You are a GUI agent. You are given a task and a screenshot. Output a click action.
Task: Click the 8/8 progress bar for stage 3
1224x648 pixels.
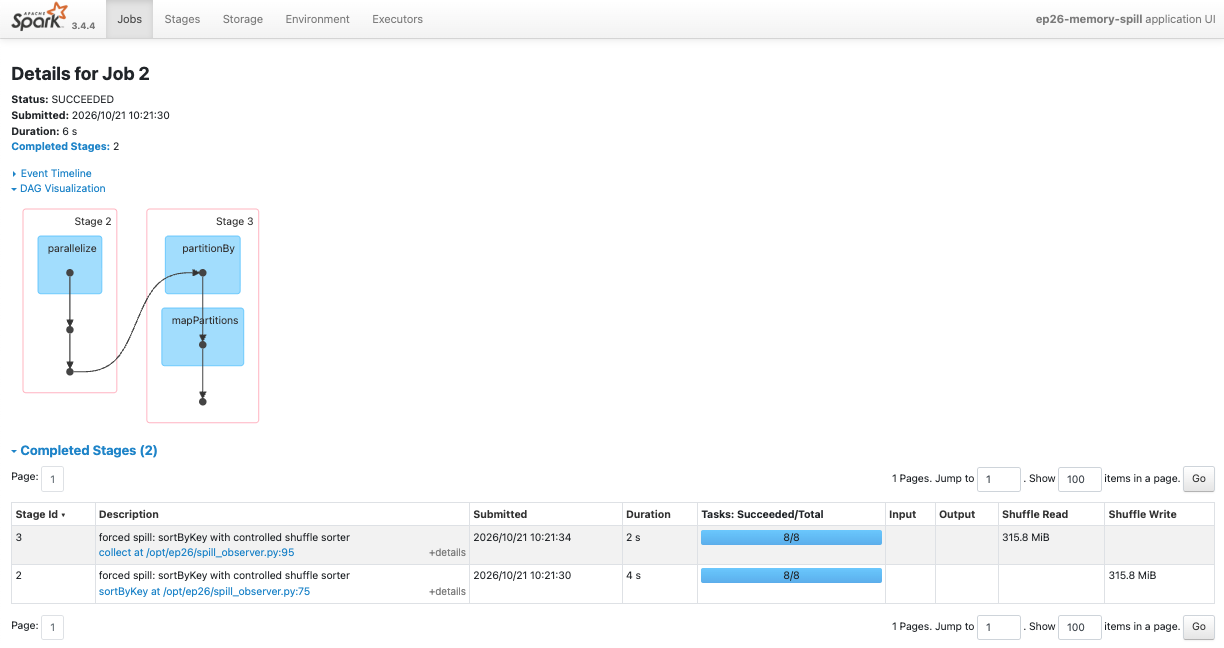[791, 537]
